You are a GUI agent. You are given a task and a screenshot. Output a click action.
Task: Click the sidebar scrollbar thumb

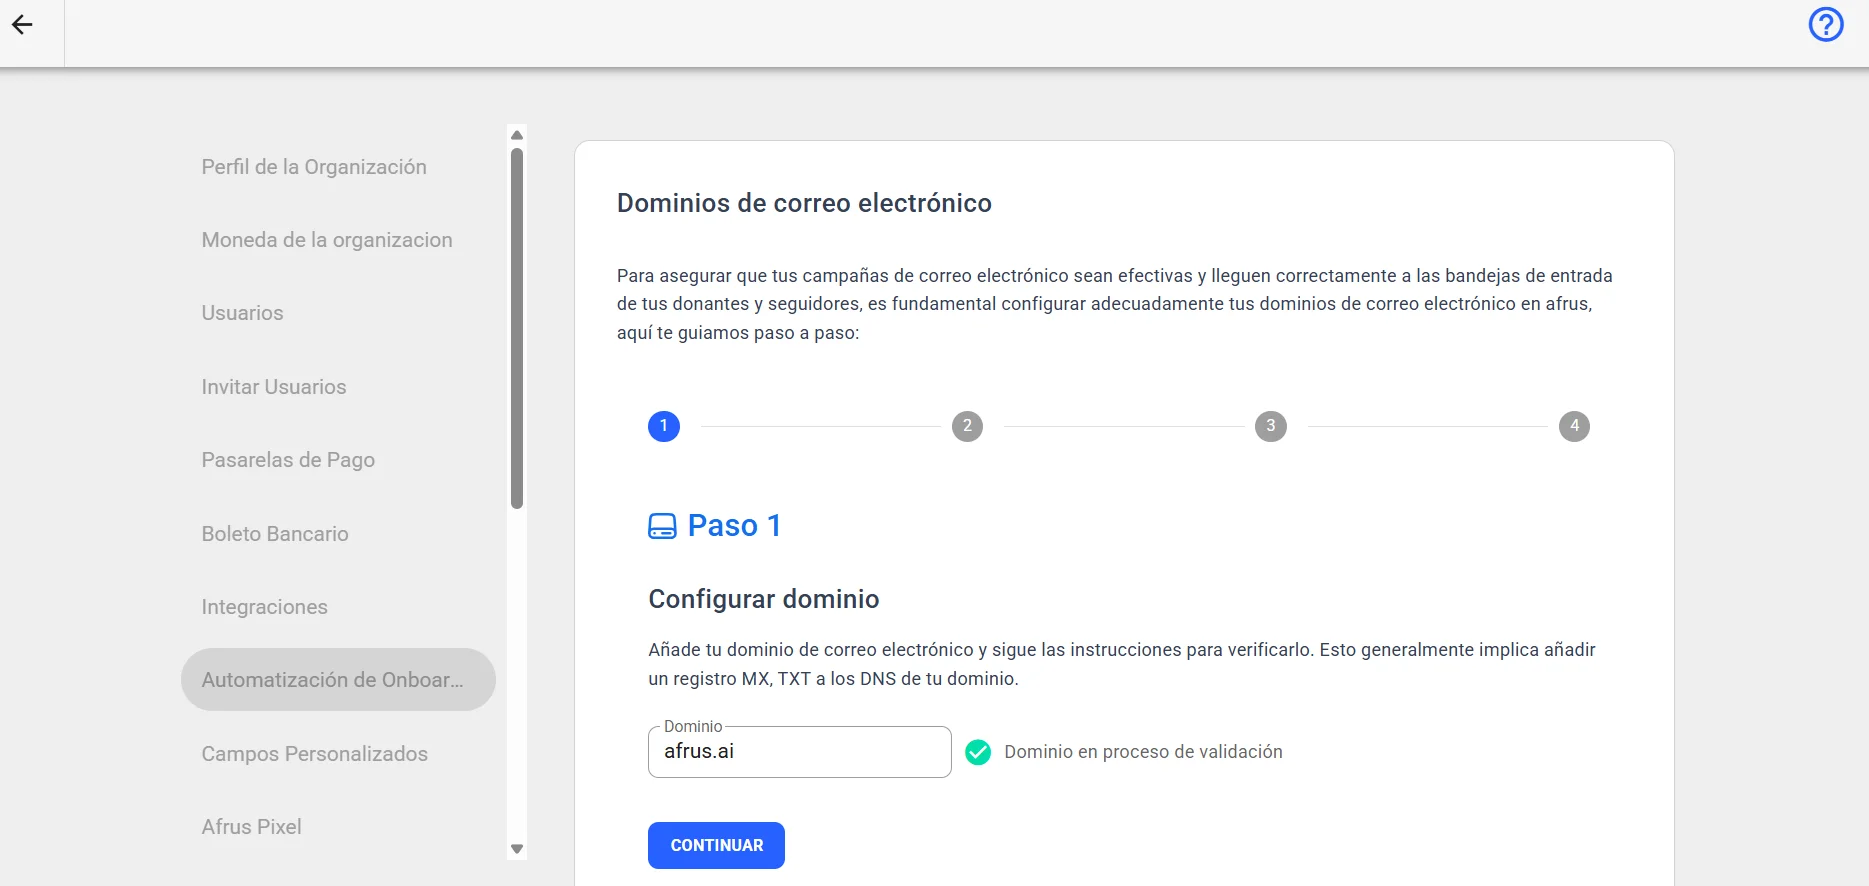[x=517, y=328]
